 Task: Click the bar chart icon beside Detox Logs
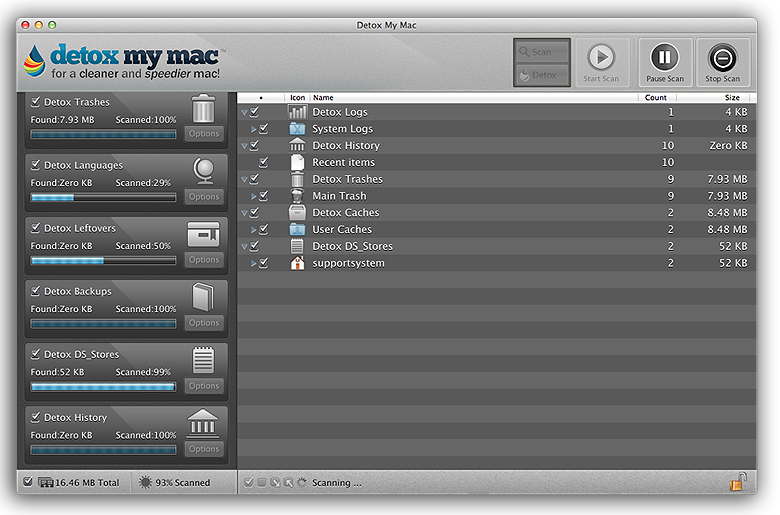pos(297,112)
